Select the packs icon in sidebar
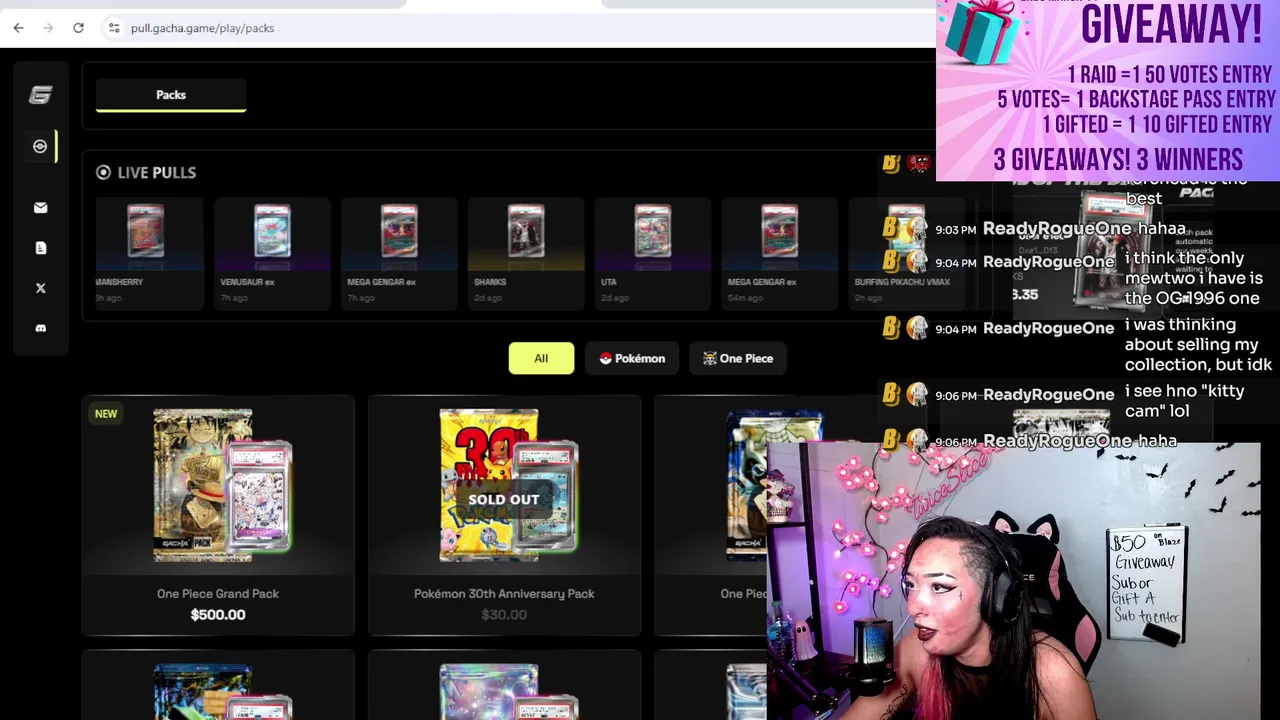Screen dimensions: 1280x720 tap(40, 146)
